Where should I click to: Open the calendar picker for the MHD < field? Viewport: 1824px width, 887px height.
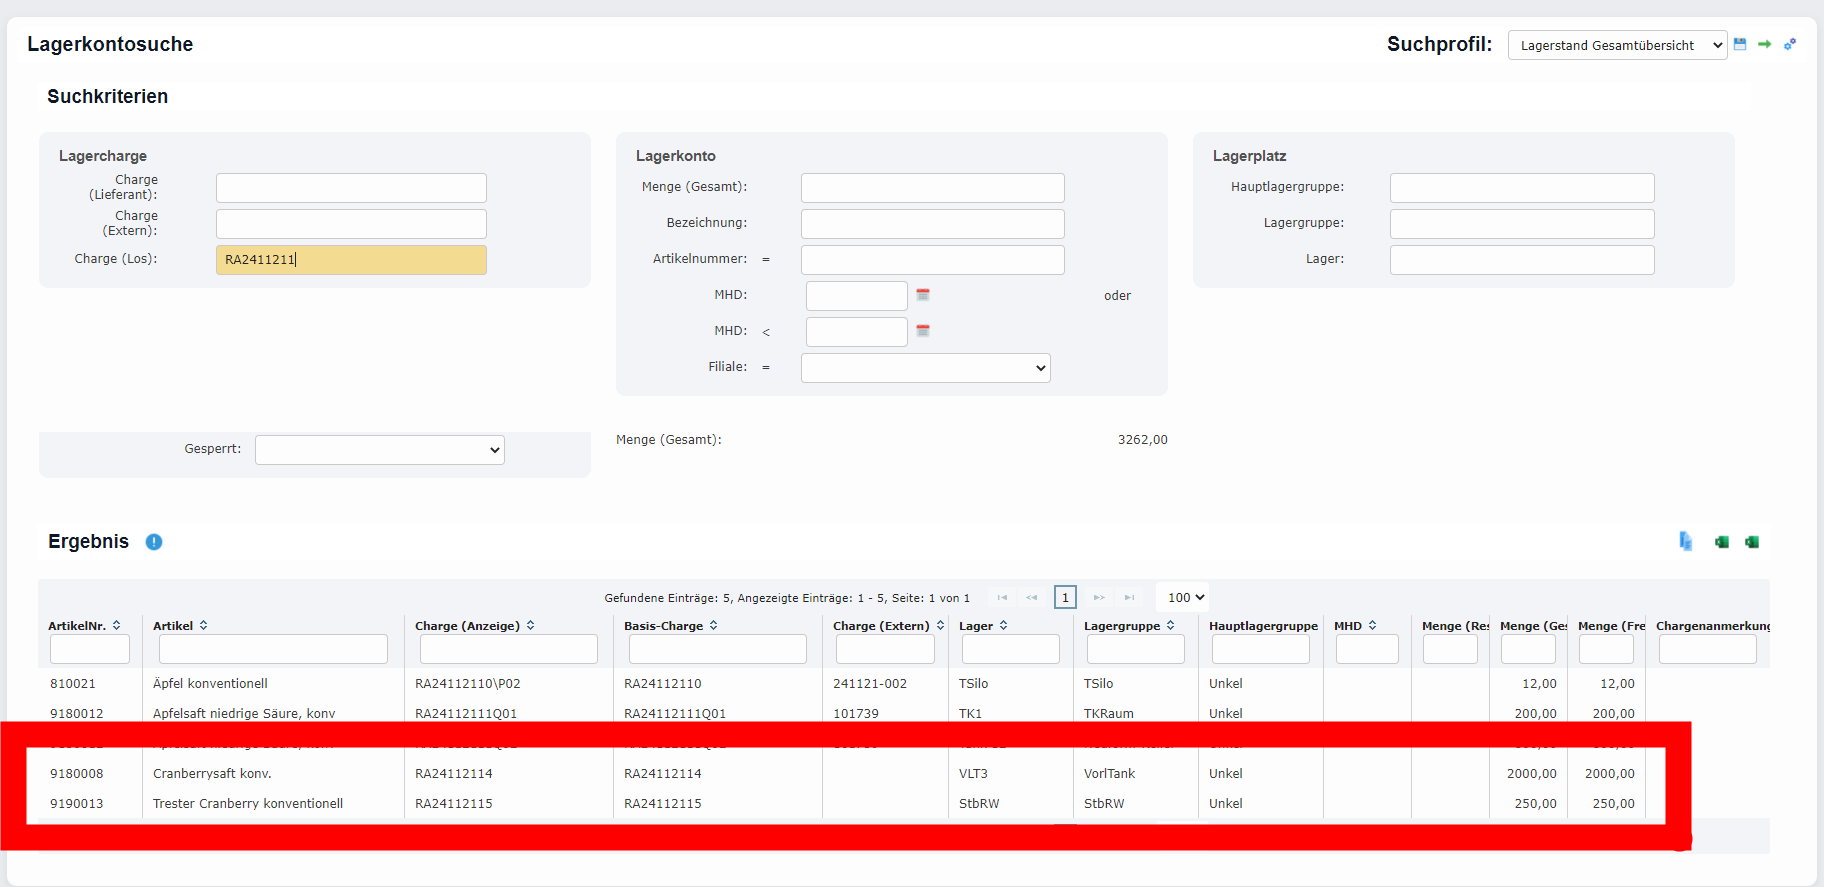pos(923,331)
